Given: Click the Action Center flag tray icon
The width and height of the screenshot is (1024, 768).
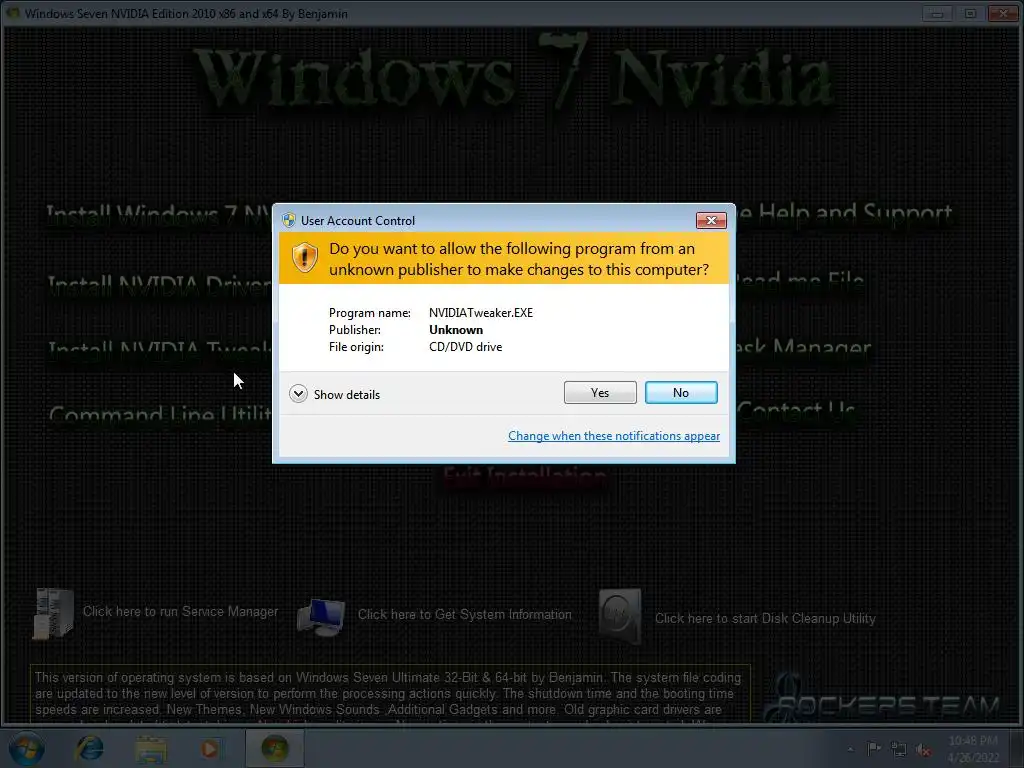Looking at the screenshot, I should (x=873, y=749).
